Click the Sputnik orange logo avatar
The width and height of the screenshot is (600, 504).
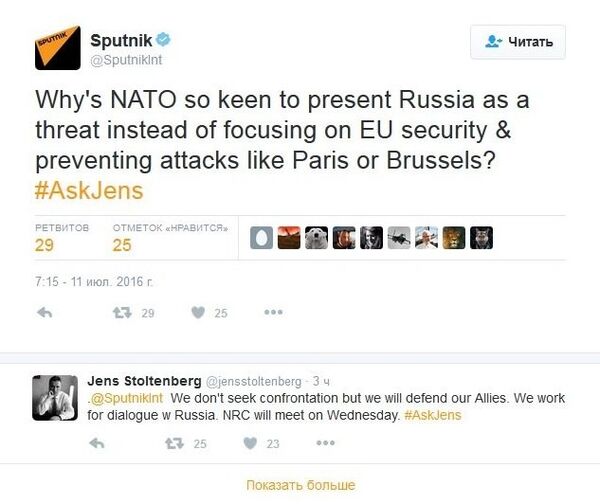click(x=58, y=48)
